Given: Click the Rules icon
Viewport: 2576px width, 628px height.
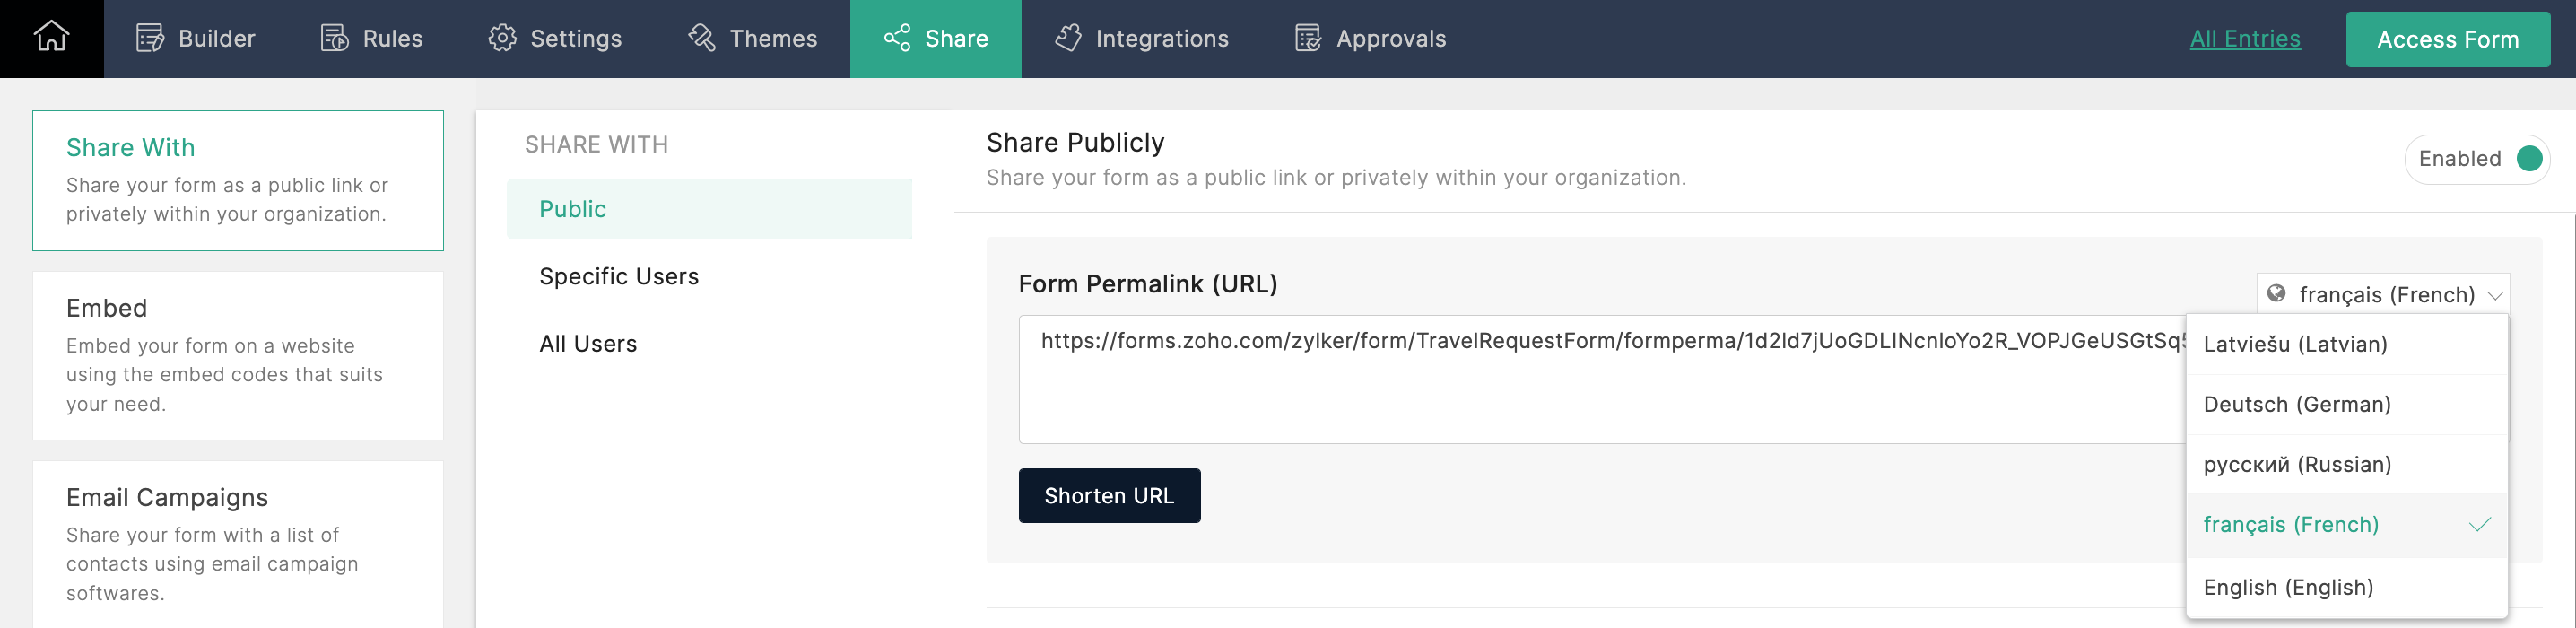Looking at the screenshot, I should (334, 38).
